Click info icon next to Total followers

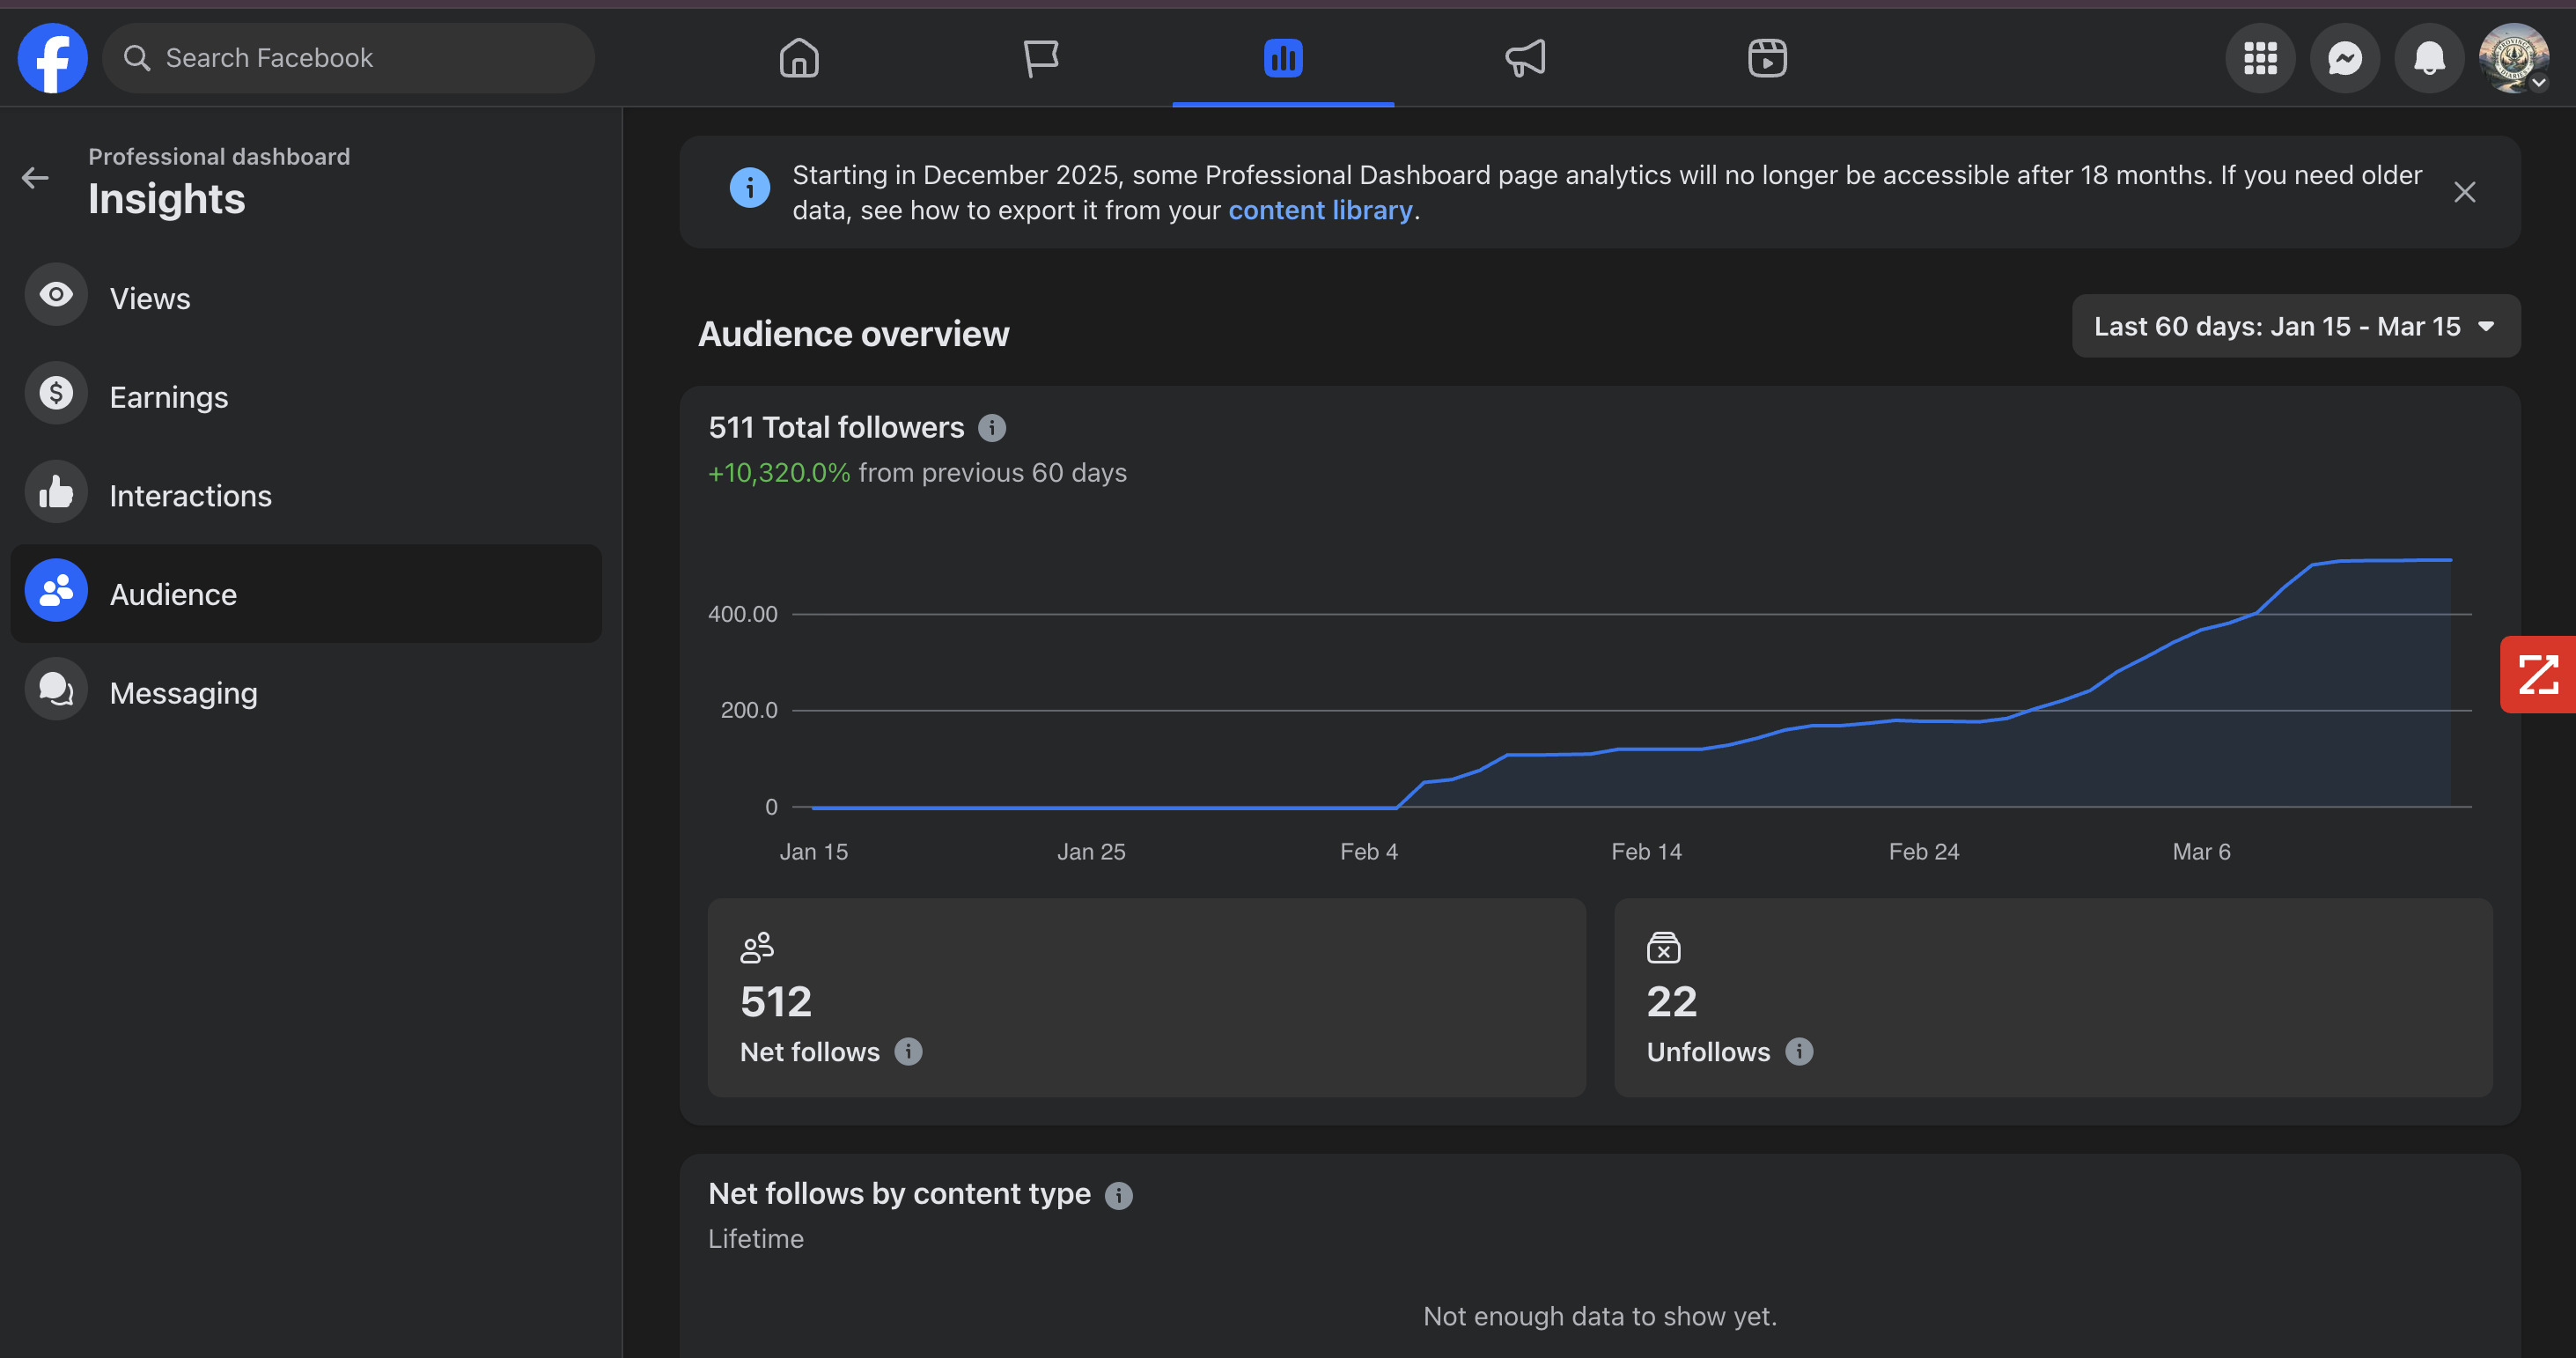pos(991,428)
